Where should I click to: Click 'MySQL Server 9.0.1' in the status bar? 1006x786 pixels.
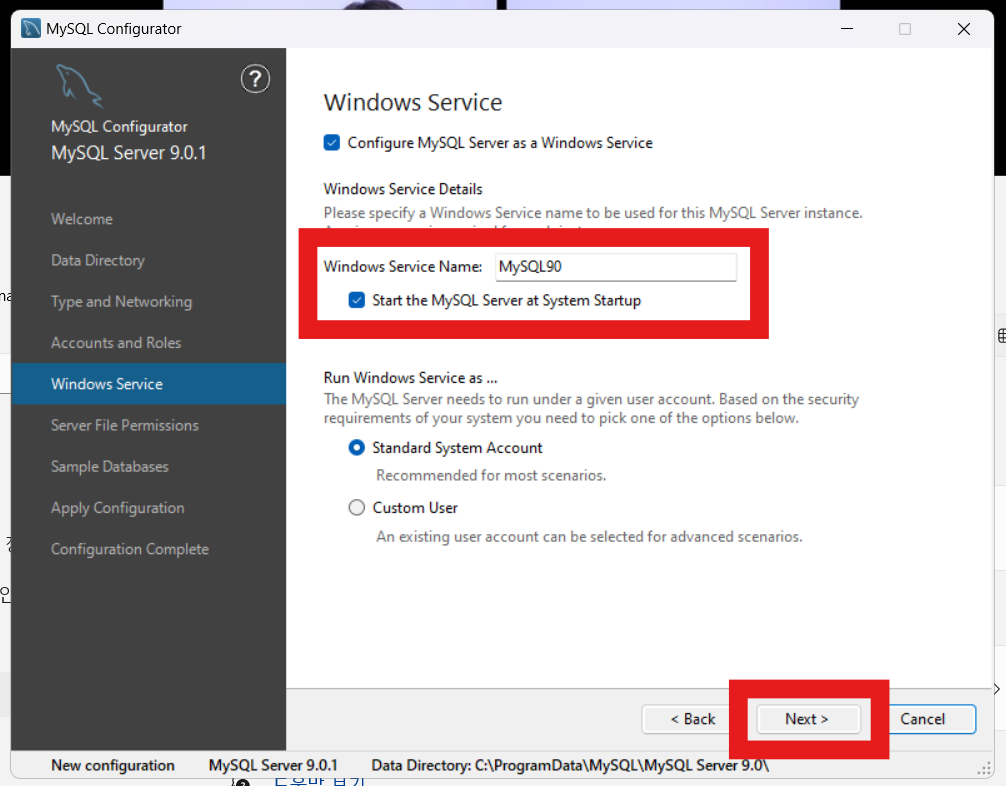pyautogui.click(x=273, y=765)
